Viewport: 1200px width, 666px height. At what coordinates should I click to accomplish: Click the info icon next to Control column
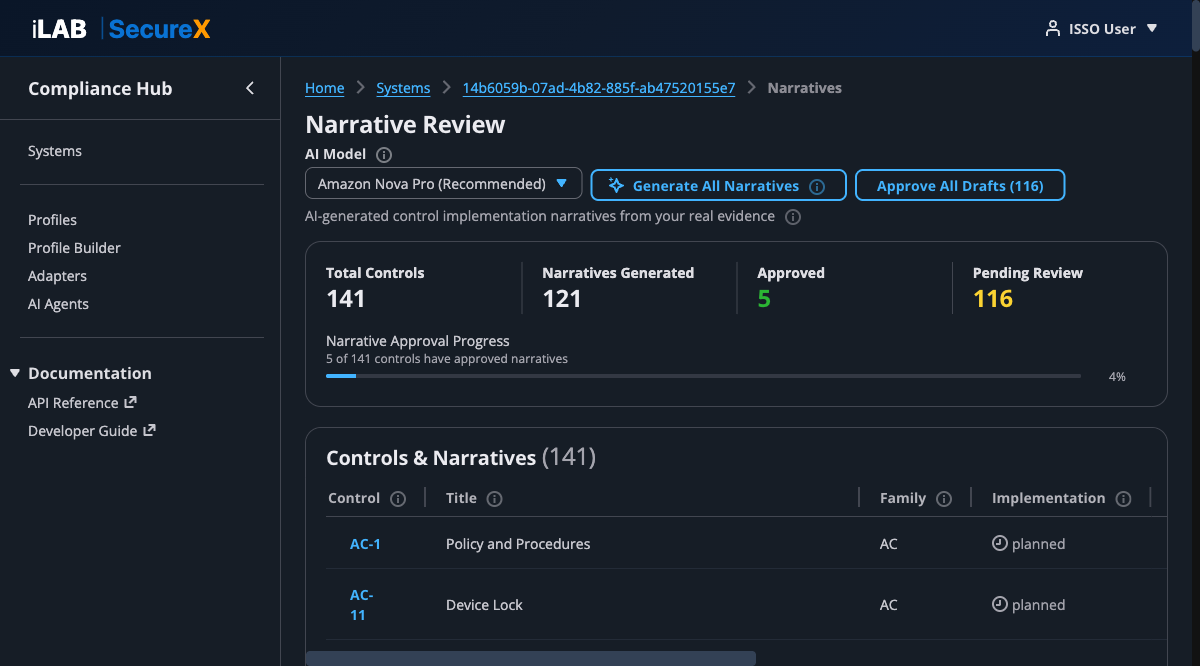click(x=398, y=499)
